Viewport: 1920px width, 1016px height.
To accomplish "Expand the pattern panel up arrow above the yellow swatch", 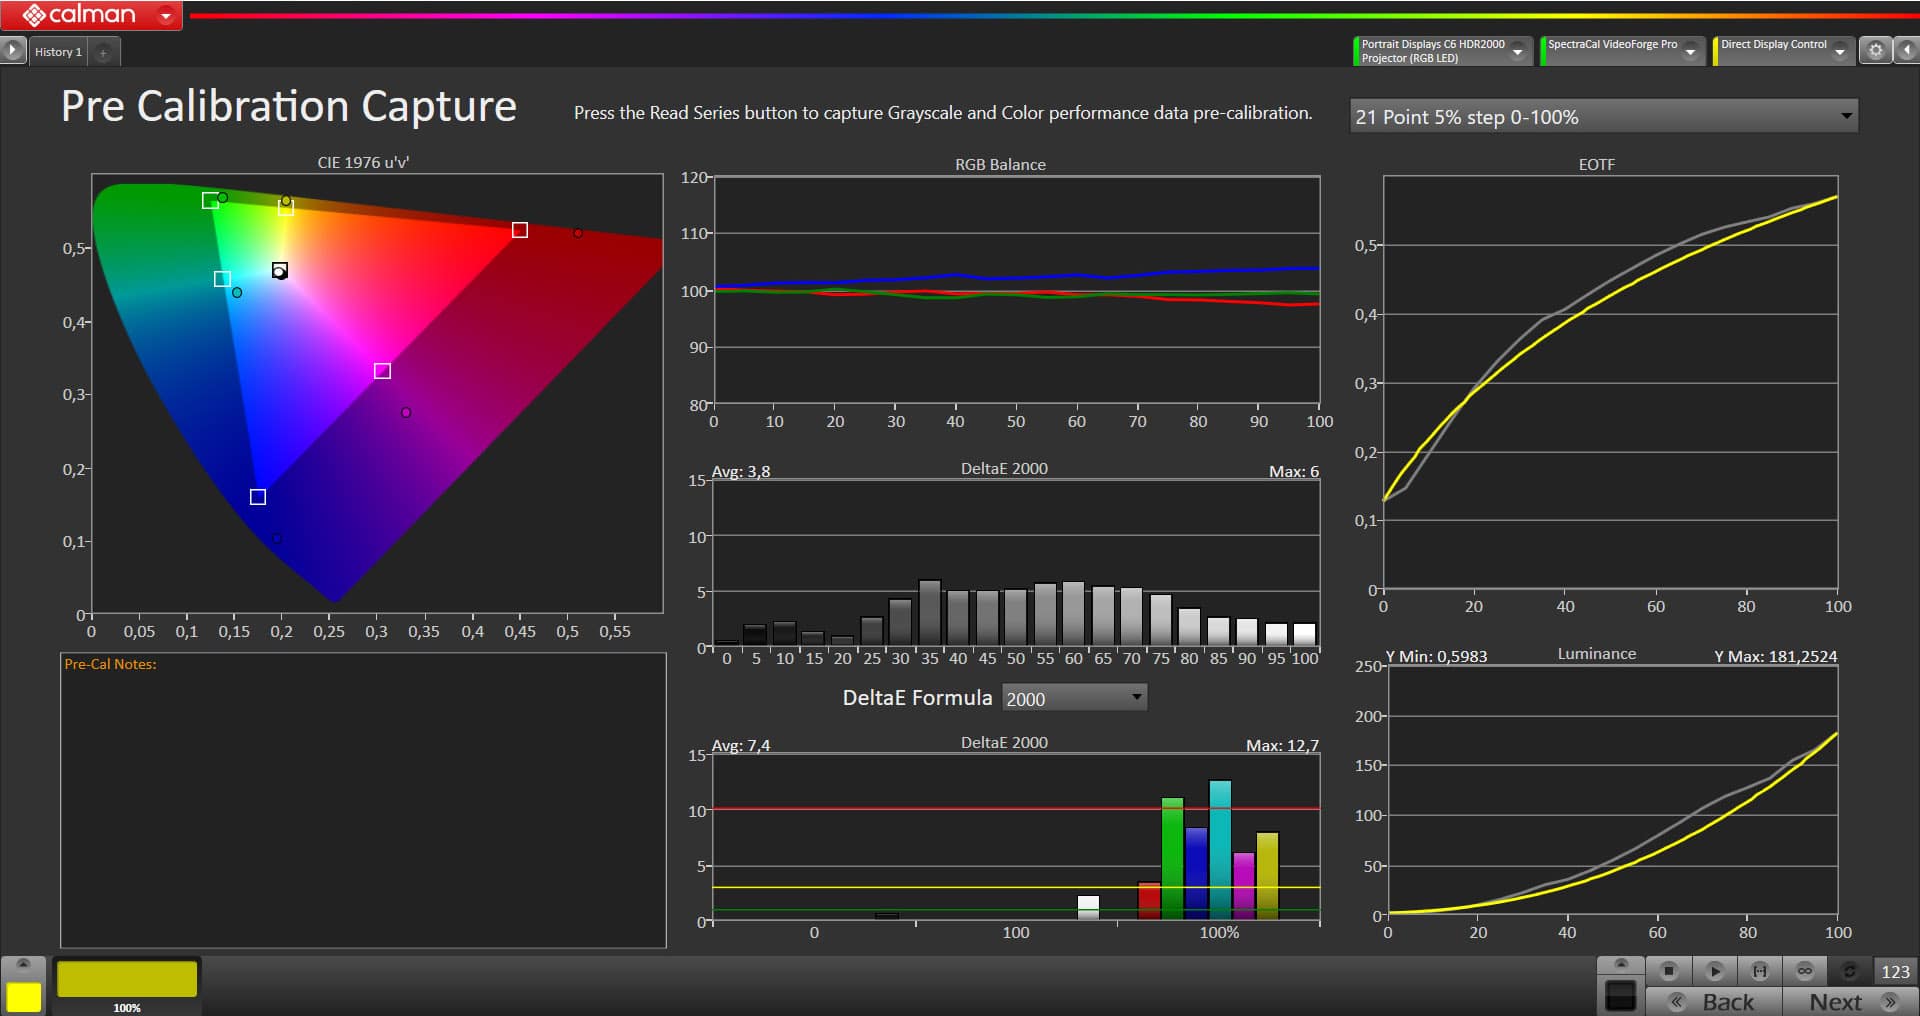I will point(23,964).
